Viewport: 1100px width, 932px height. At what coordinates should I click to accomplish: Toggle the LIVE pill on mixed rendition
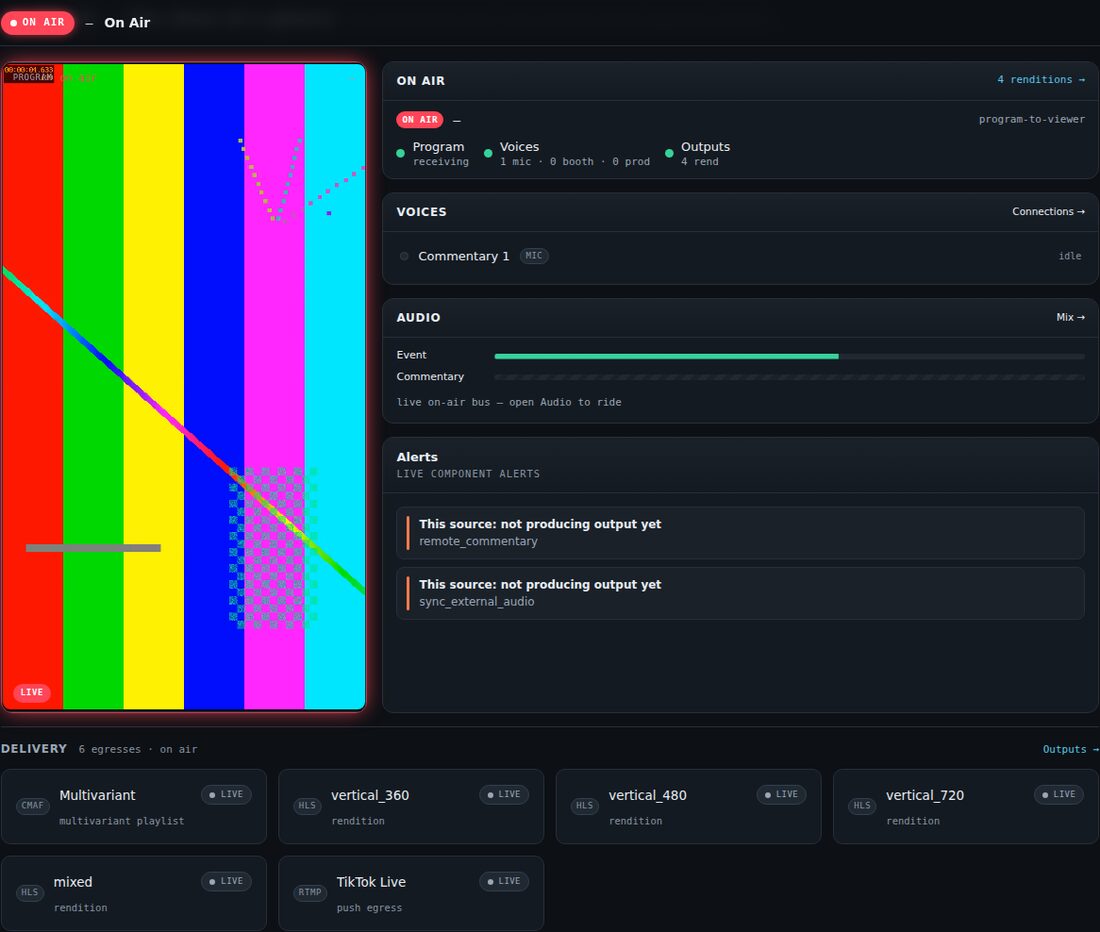227,882
